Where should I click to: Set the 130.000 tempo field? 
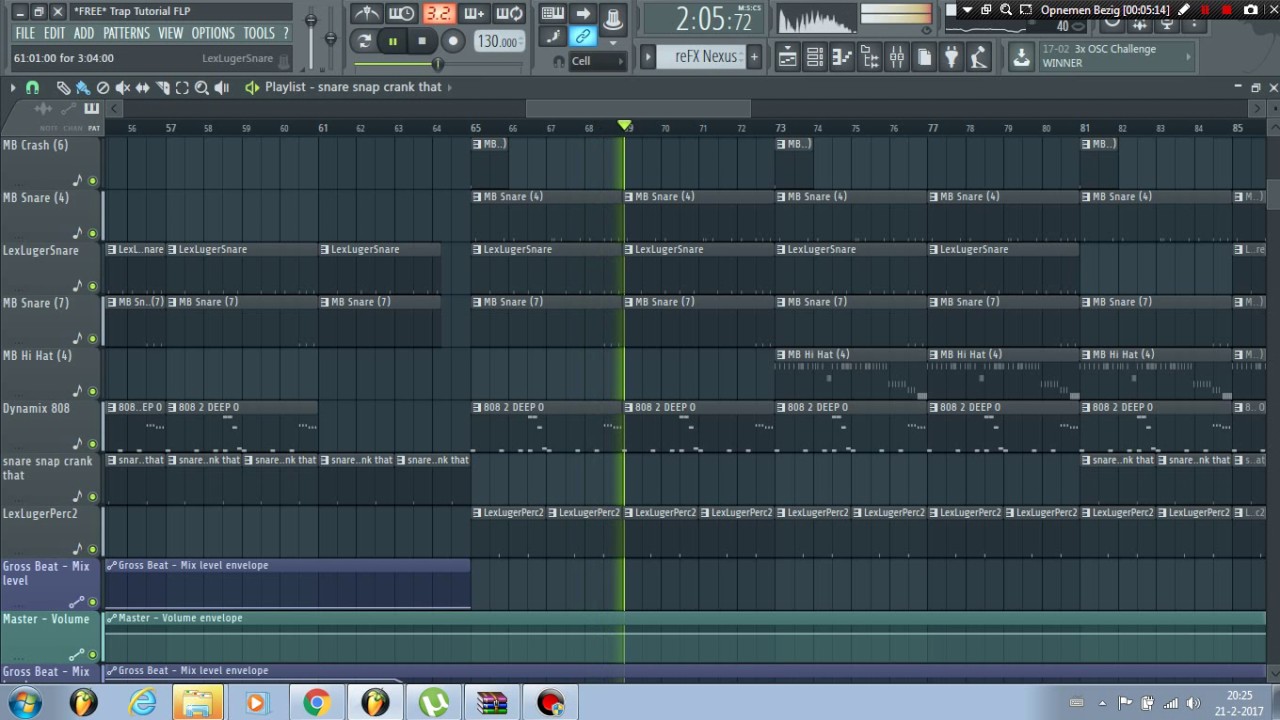coord(497,41)
